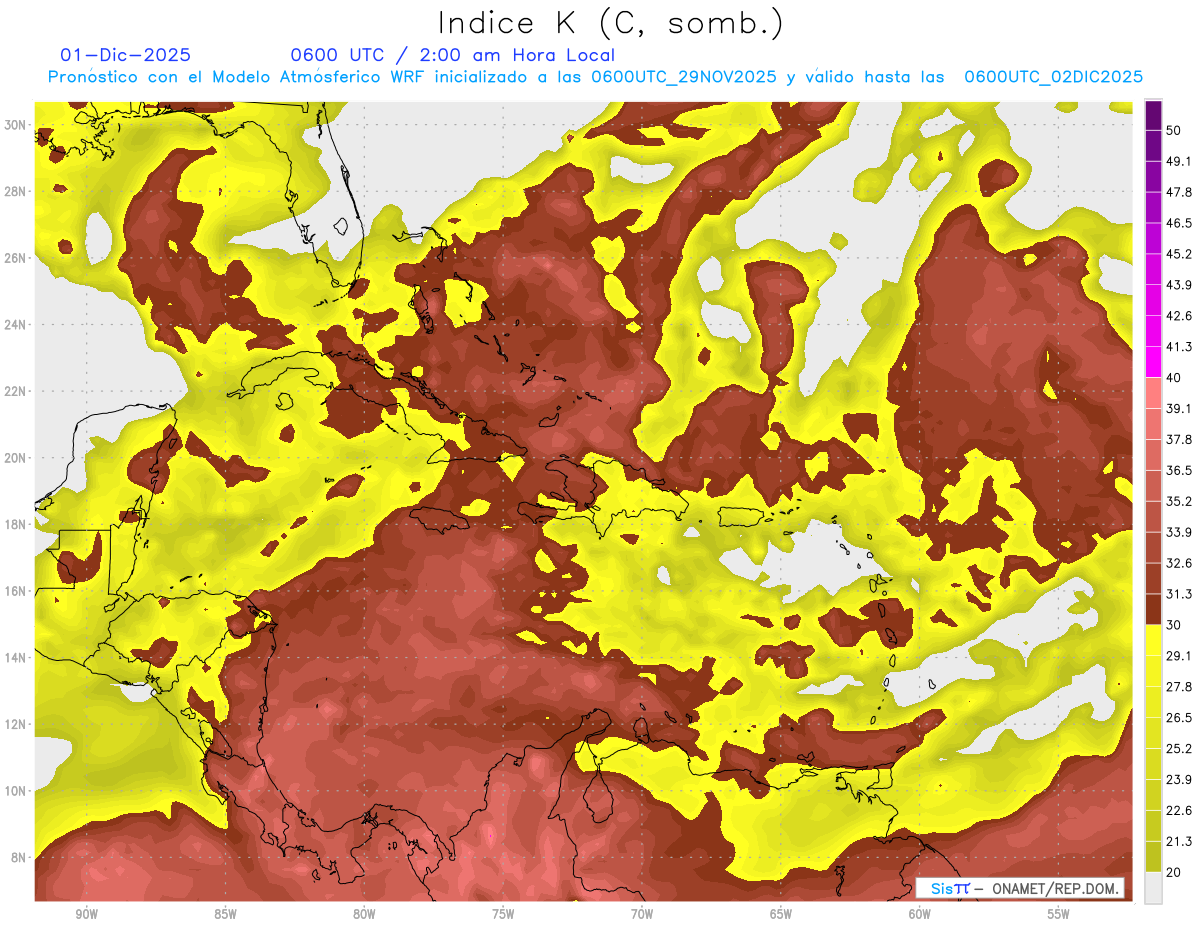Click the '30N' latitude label
1200x927 pixels.
pyautogui.click(x=17, y=125)
